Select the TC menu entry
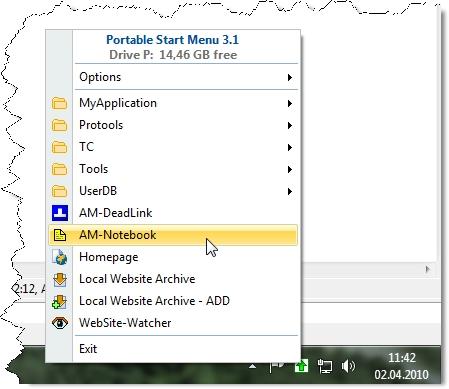 tap(173, 147)
